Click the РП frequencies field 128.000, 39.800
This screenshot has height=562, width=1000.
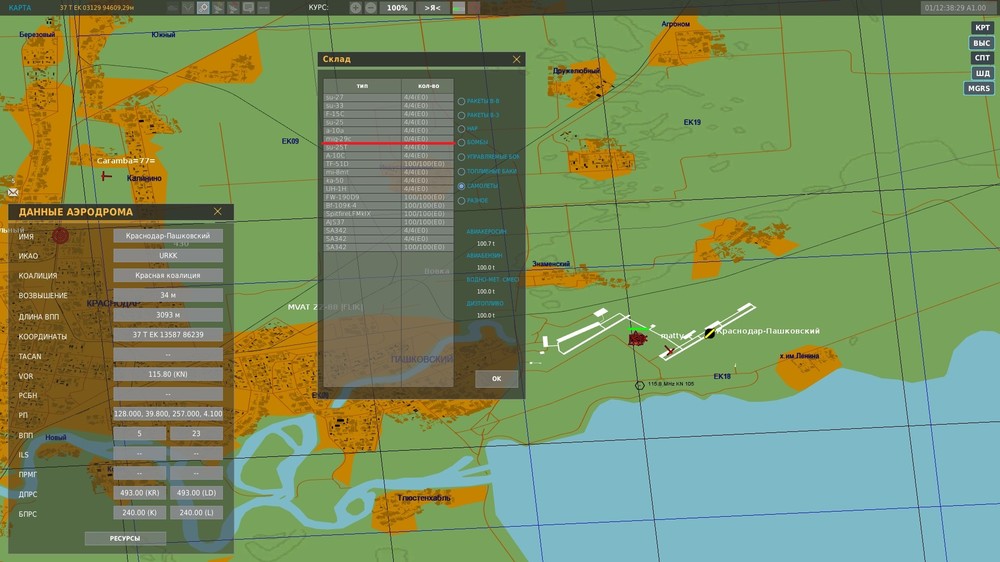[168, 413]
